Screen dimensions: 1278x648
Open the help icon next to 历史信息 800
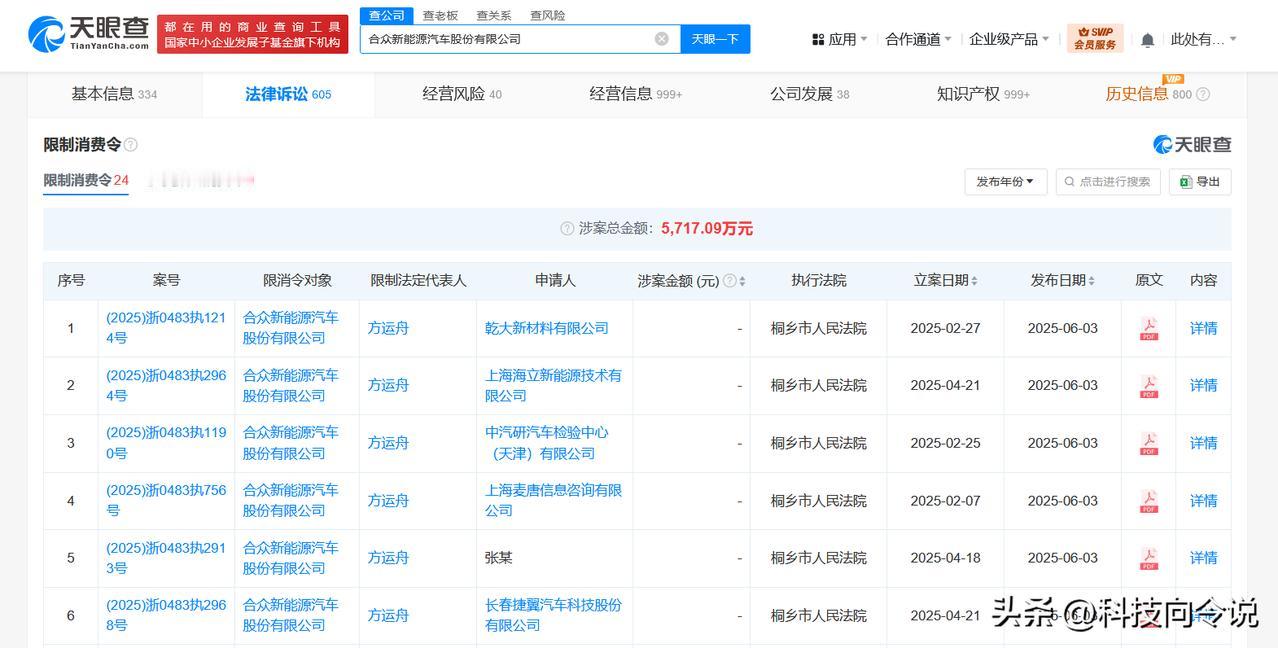(x=1203, y=94)
